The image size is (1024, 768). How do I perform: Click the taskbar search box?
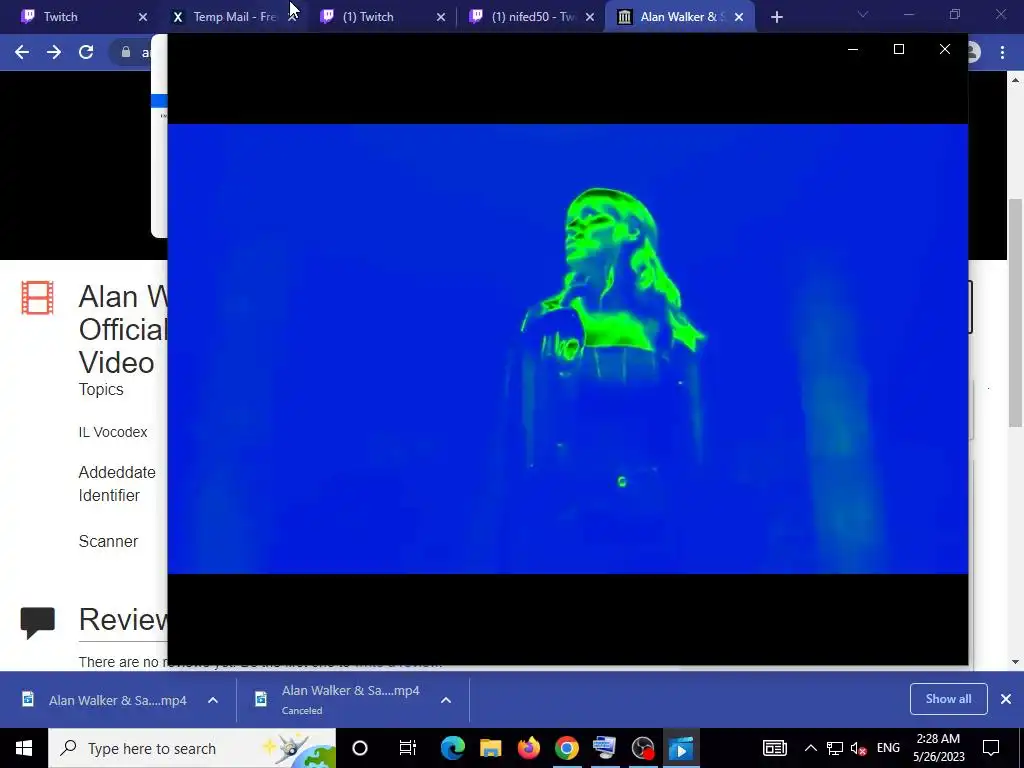192,748
